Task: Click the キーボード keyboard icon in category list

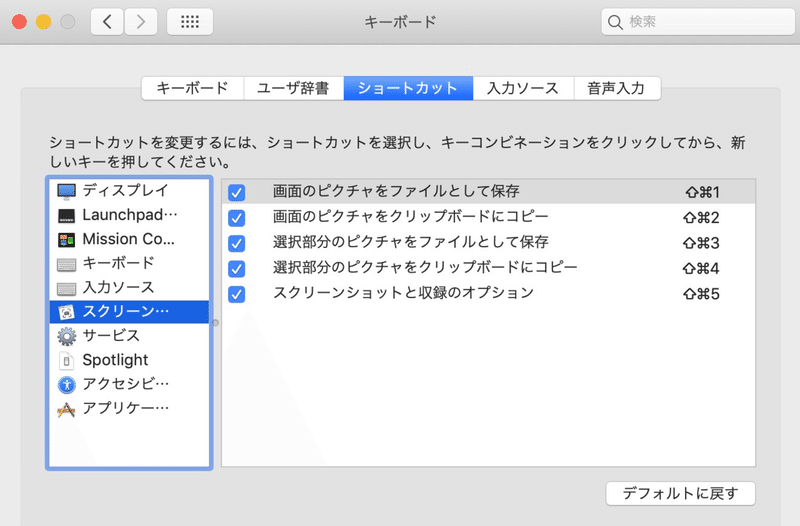Action: pyautogui.click(x=66, y=264)
